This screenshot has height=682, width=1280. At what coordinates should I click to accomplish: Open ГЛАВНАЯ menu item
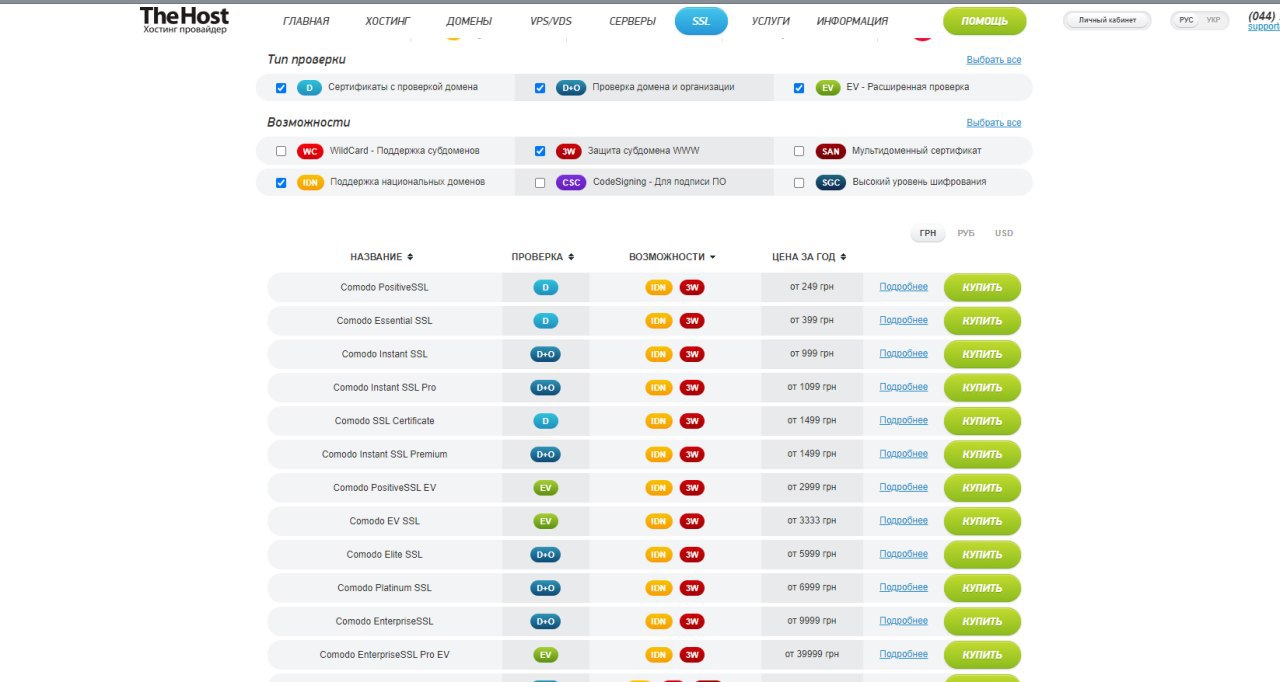pyautogui.click(x=306, y=21)
